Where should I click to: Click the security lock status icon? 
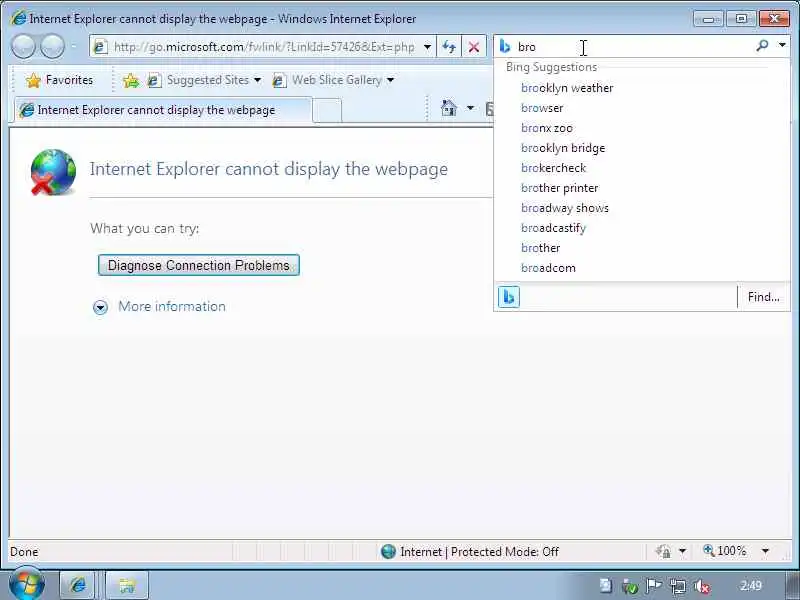[x=663, y=551]
